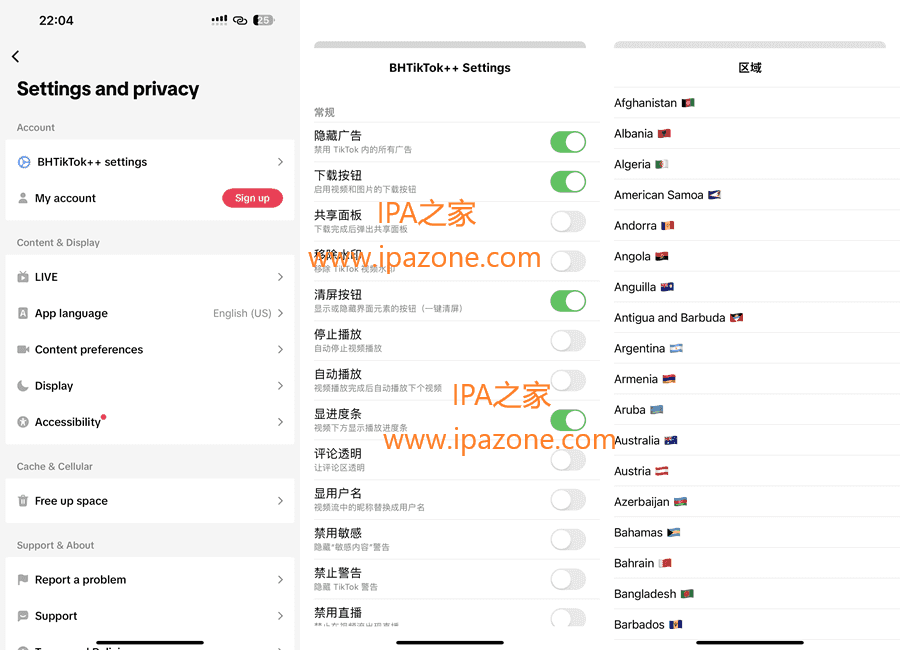
Task: Open Accessibility via its chevron
Action: tap(280, 422)
